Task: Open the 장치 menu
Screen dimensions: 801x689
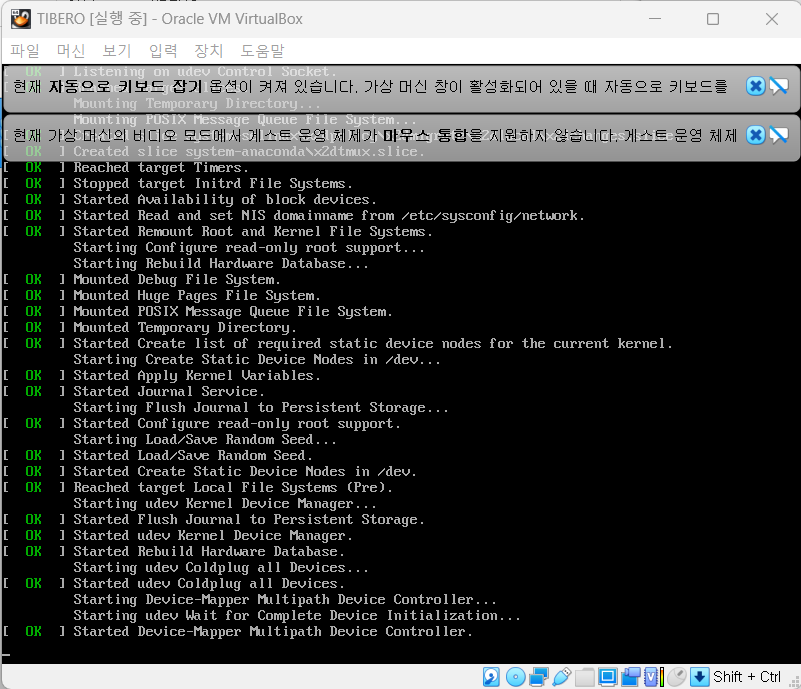Action: tap(208, 51)
